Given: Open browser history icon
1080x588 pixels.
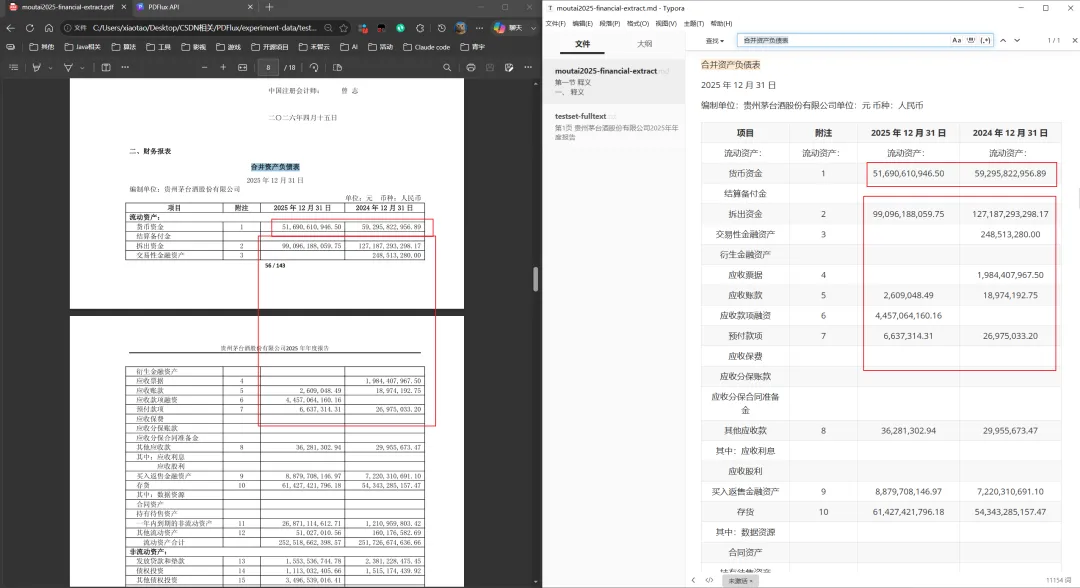Looking at the screenshot, I should coord(442,28).
